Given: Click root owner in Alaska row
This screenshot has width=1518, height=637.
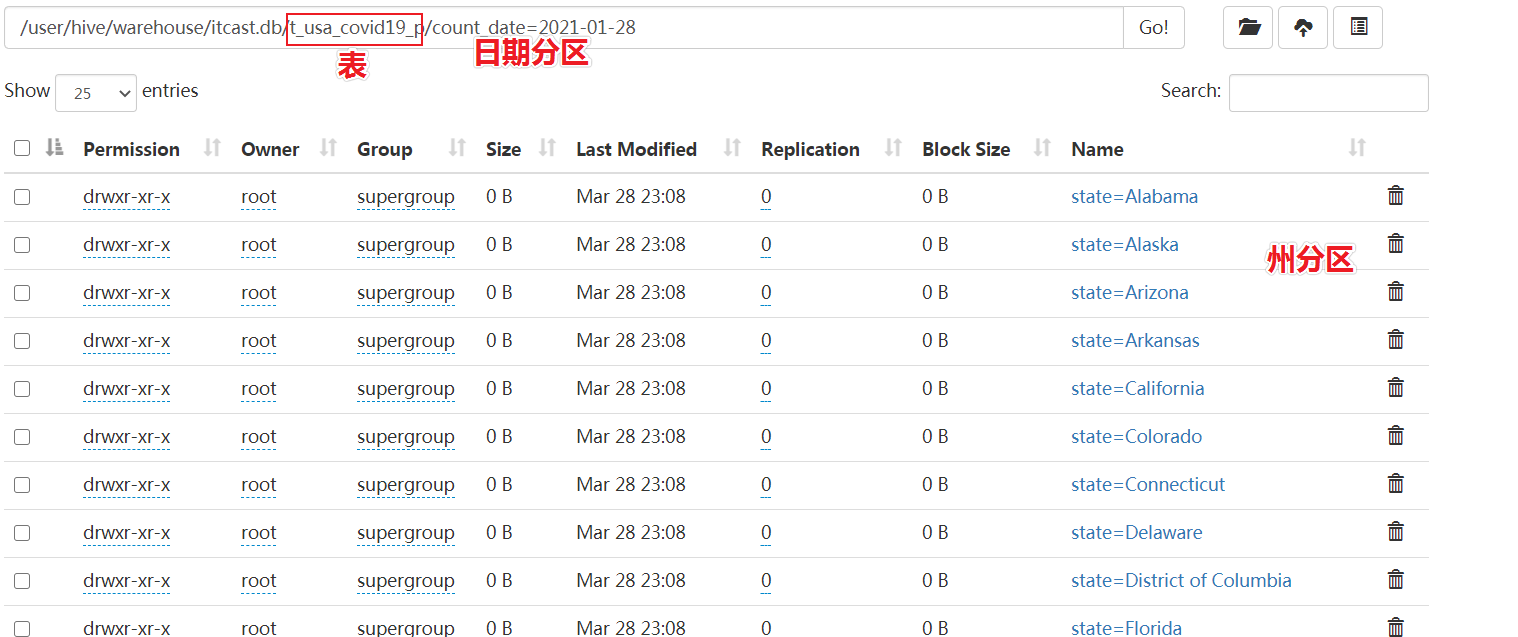Looking at the screenshot, I should (x=259, y=244).
